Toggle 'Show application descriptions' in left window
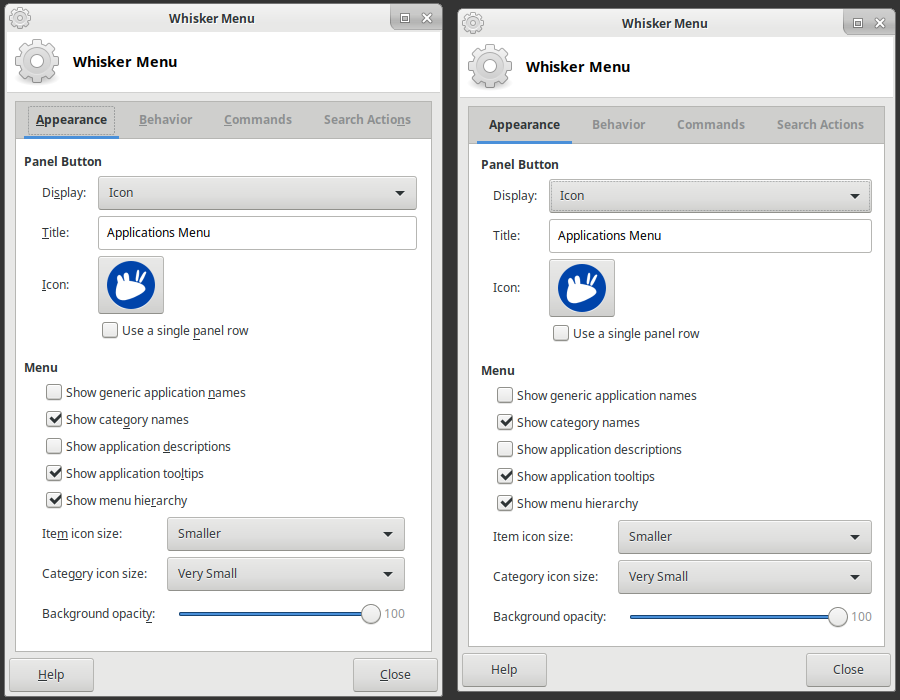 tap(54, 447)
